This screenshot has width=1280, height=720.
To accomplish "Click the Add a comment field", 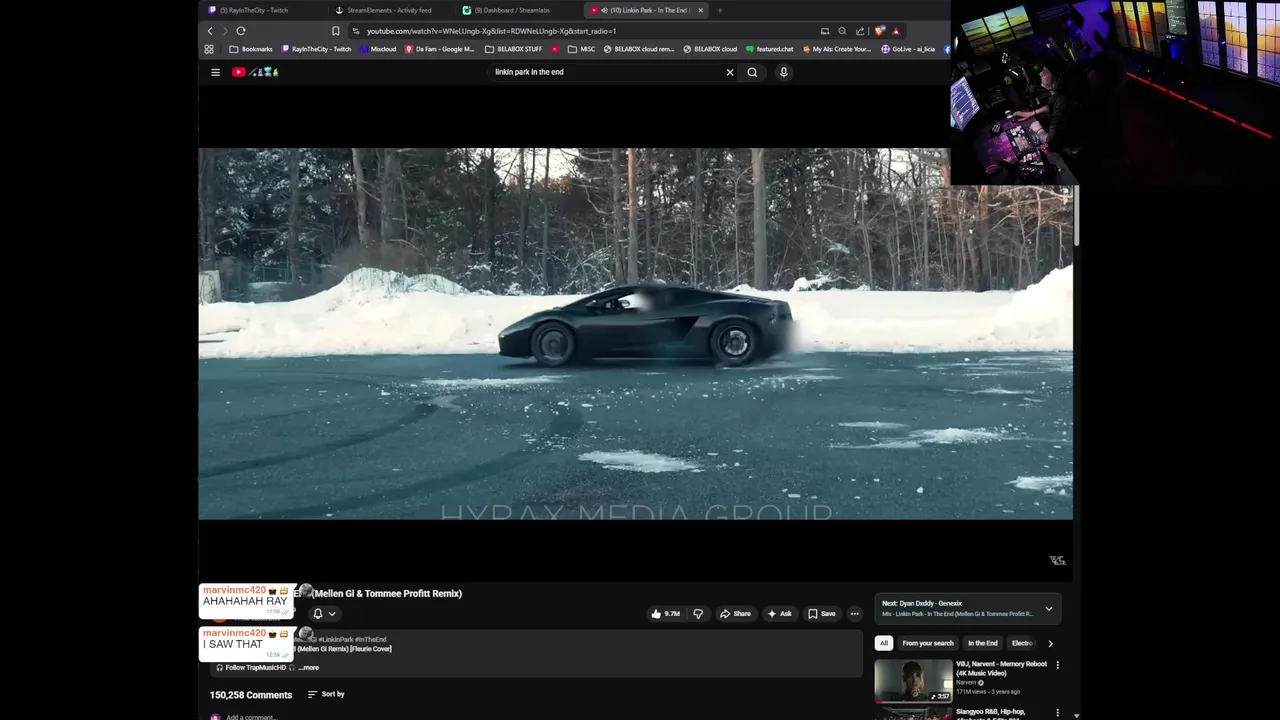I will (x=250, y=717).
